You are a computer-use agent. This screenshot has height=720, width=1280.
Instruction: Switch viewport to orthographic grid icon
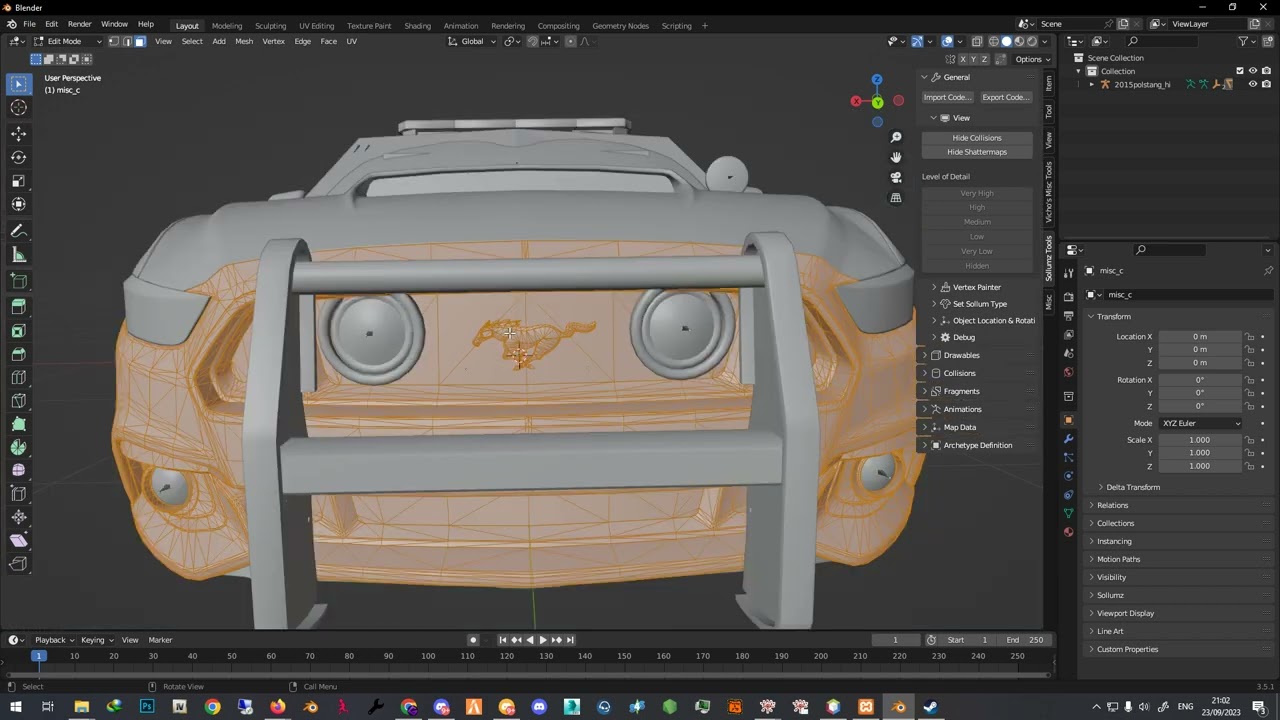(x=896, y=198)
